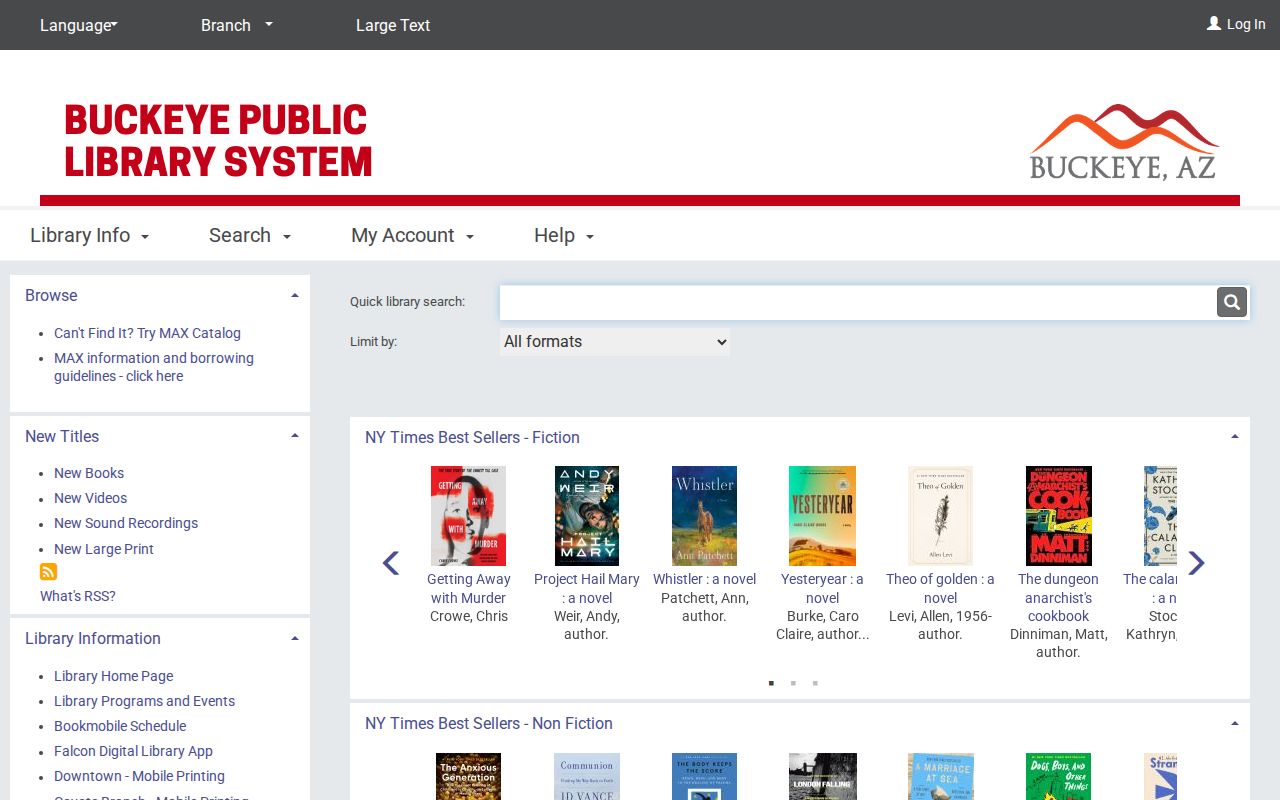
Task: Open Project Hail Mary title link
Action: coord(587,588)
